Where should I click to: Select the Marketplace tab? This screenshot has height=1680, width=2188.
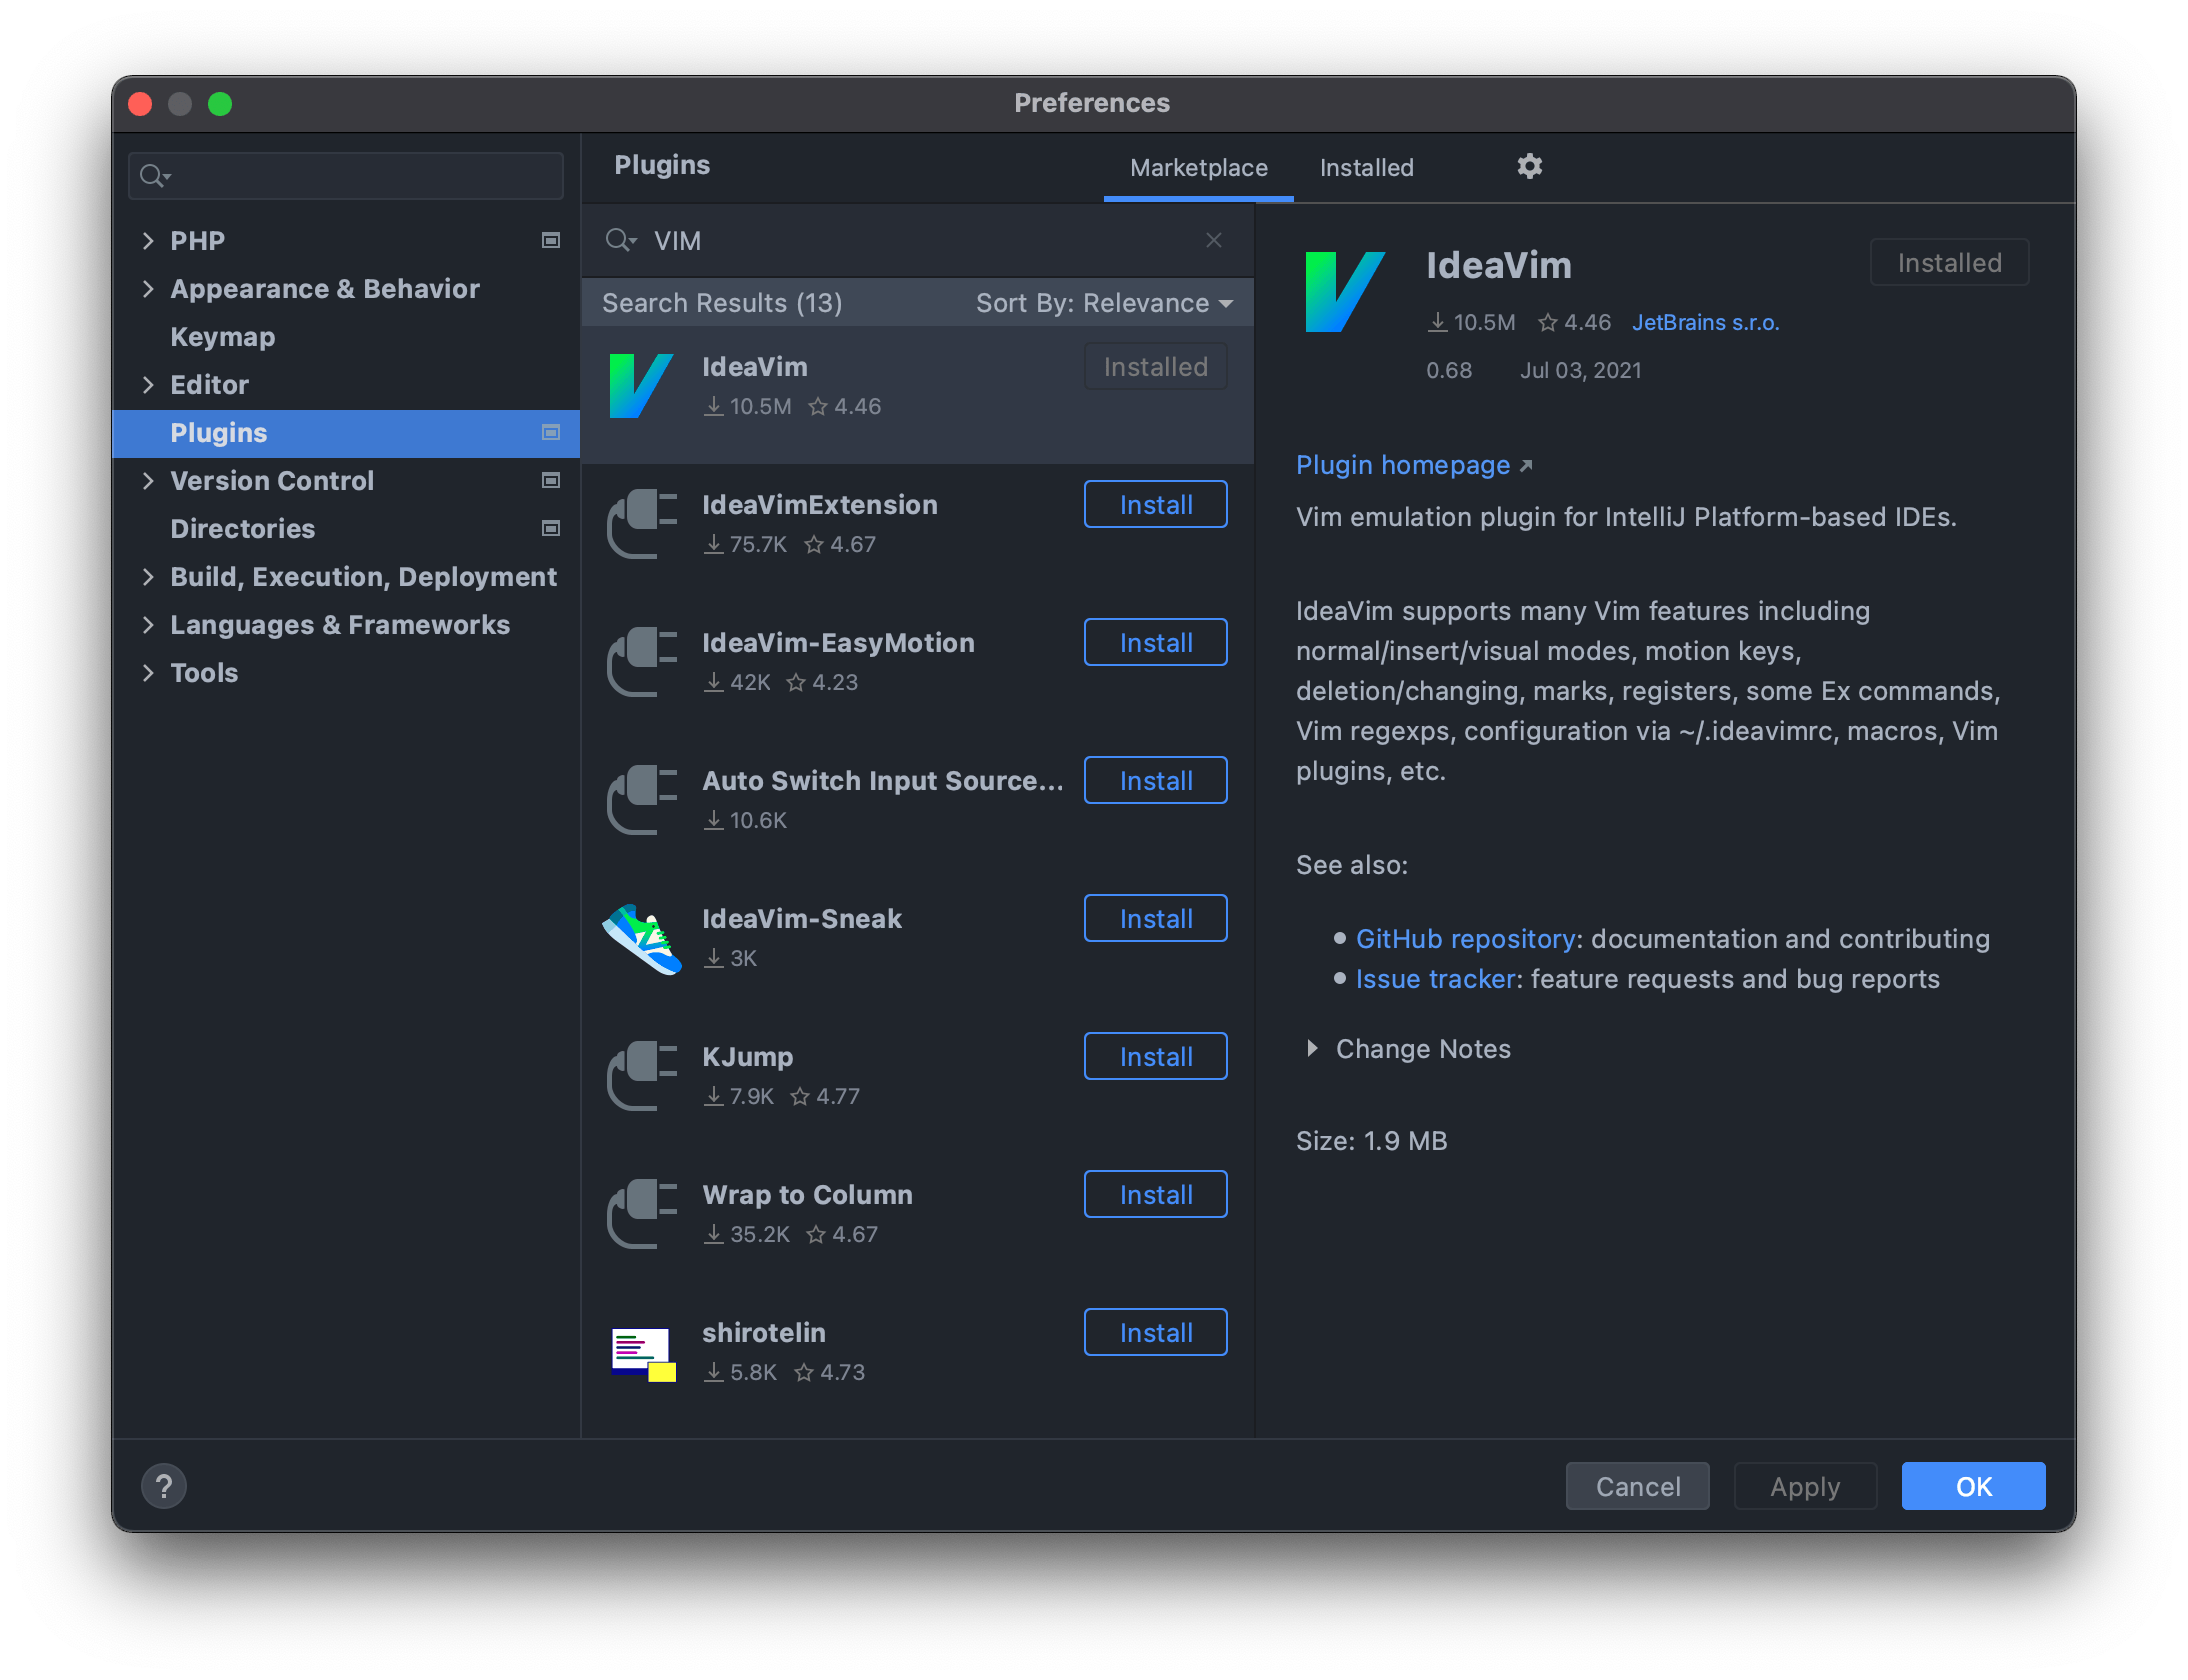point(1198,168)
